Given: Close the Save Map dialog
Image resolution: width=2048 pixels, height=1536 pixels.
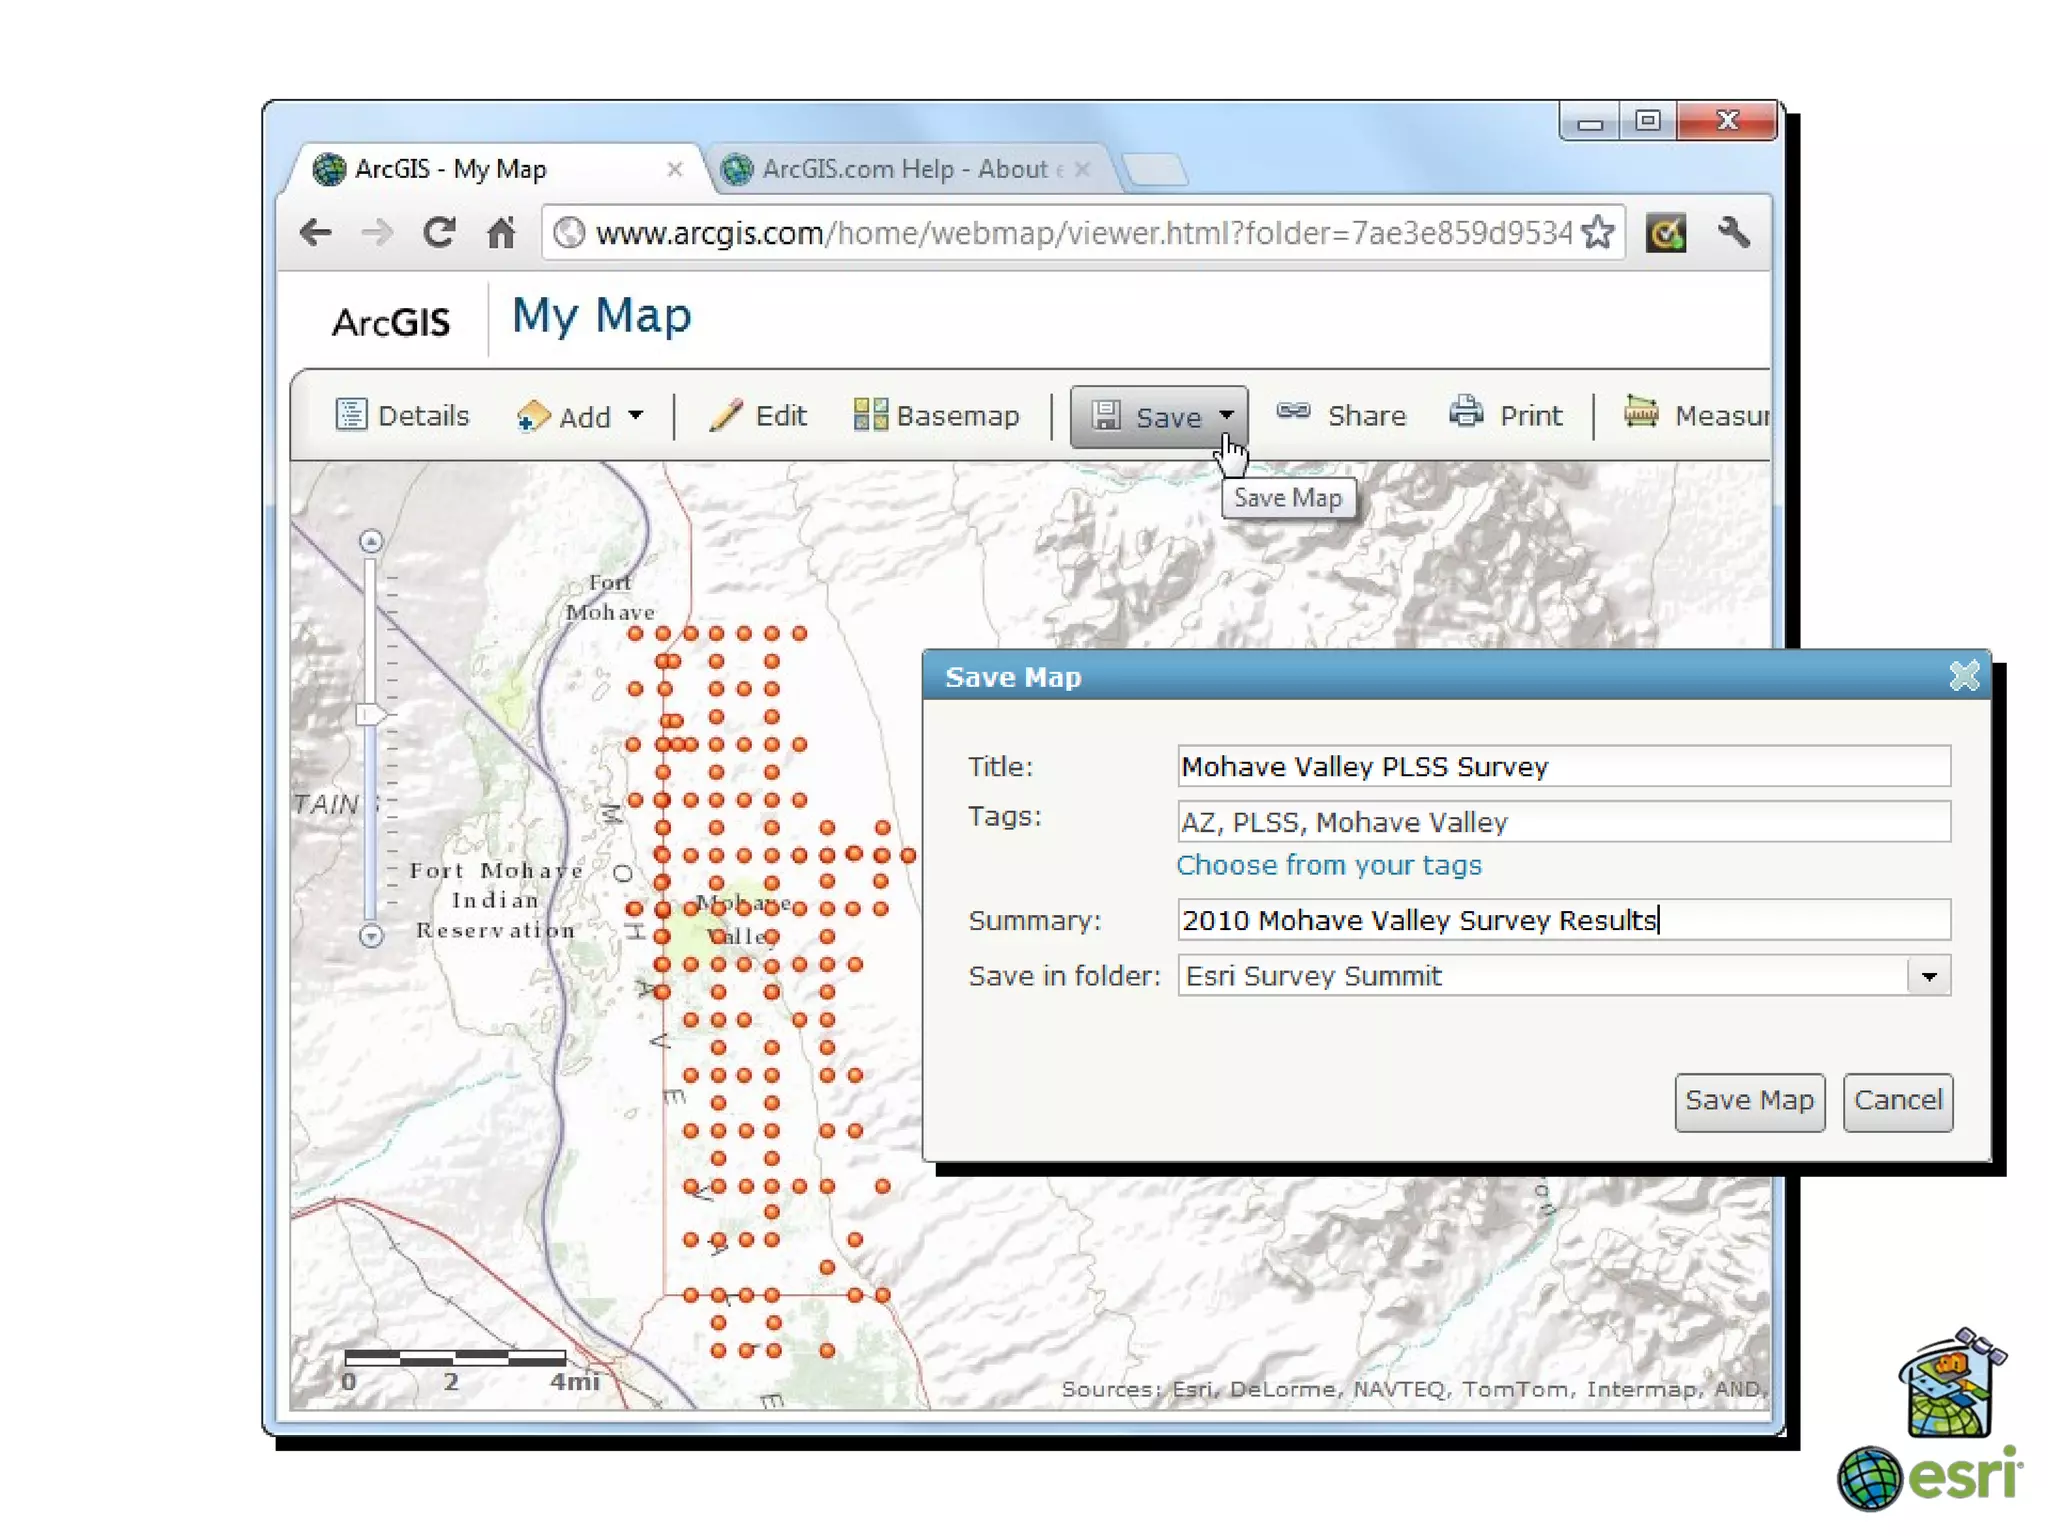Looking at the screenshot, I should (x=1964, y=677).
